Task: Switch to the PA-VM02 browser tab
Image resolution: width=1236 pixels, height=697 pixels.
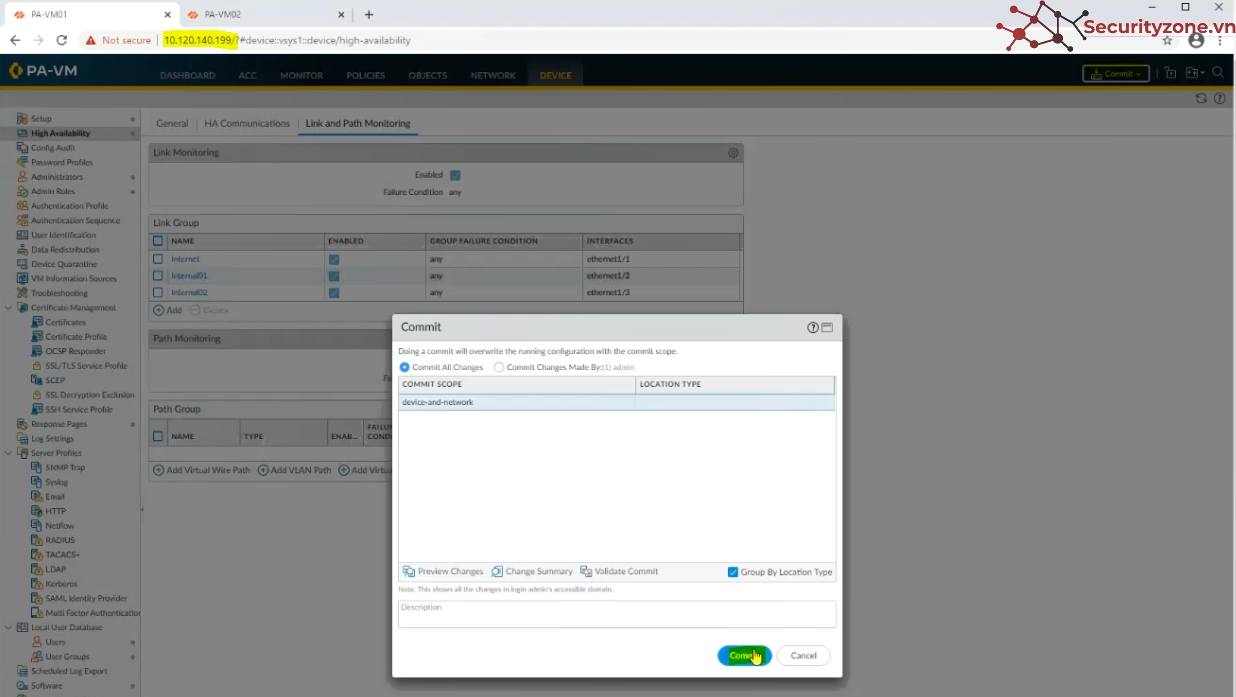Action: coord(266,15)
